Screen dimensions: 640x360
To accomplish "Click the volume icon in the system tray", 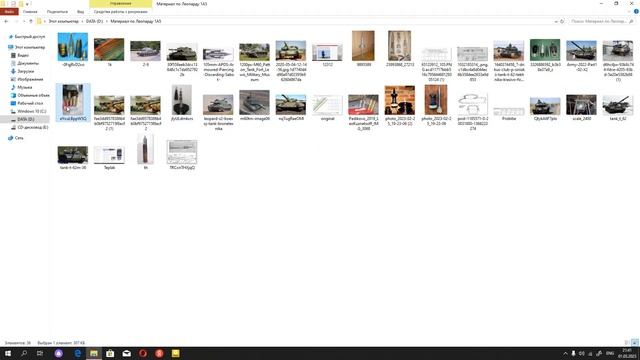I will tap(582, 353).
